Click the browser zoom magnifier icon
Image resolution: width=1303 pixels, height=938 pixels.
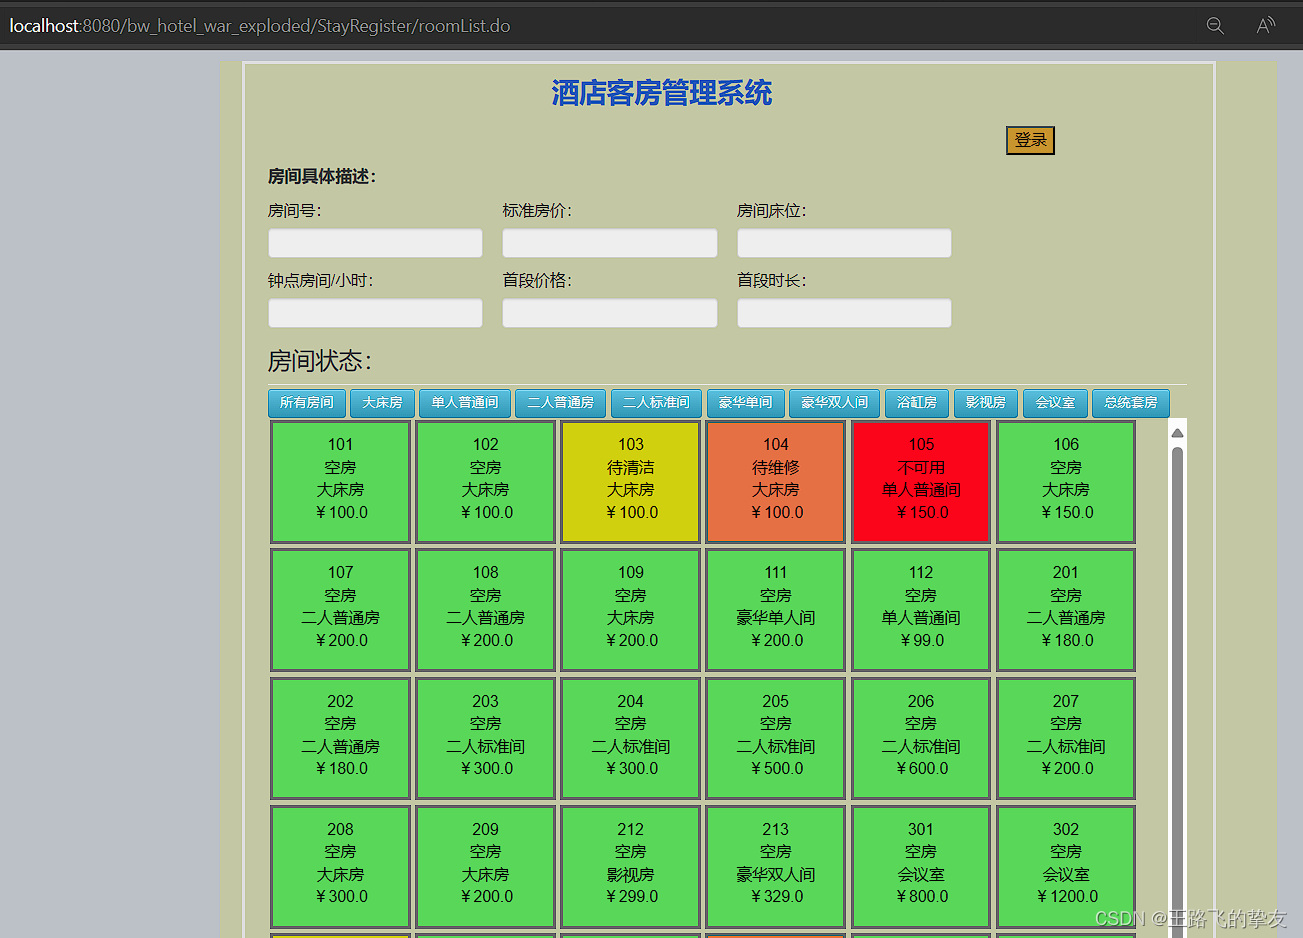[x=1215, y=26]
